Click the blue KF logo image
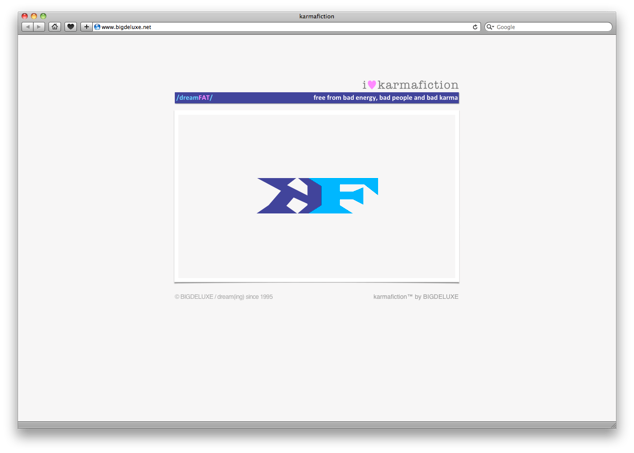Viewport: 634px width, 453px height. coord(317,196)
